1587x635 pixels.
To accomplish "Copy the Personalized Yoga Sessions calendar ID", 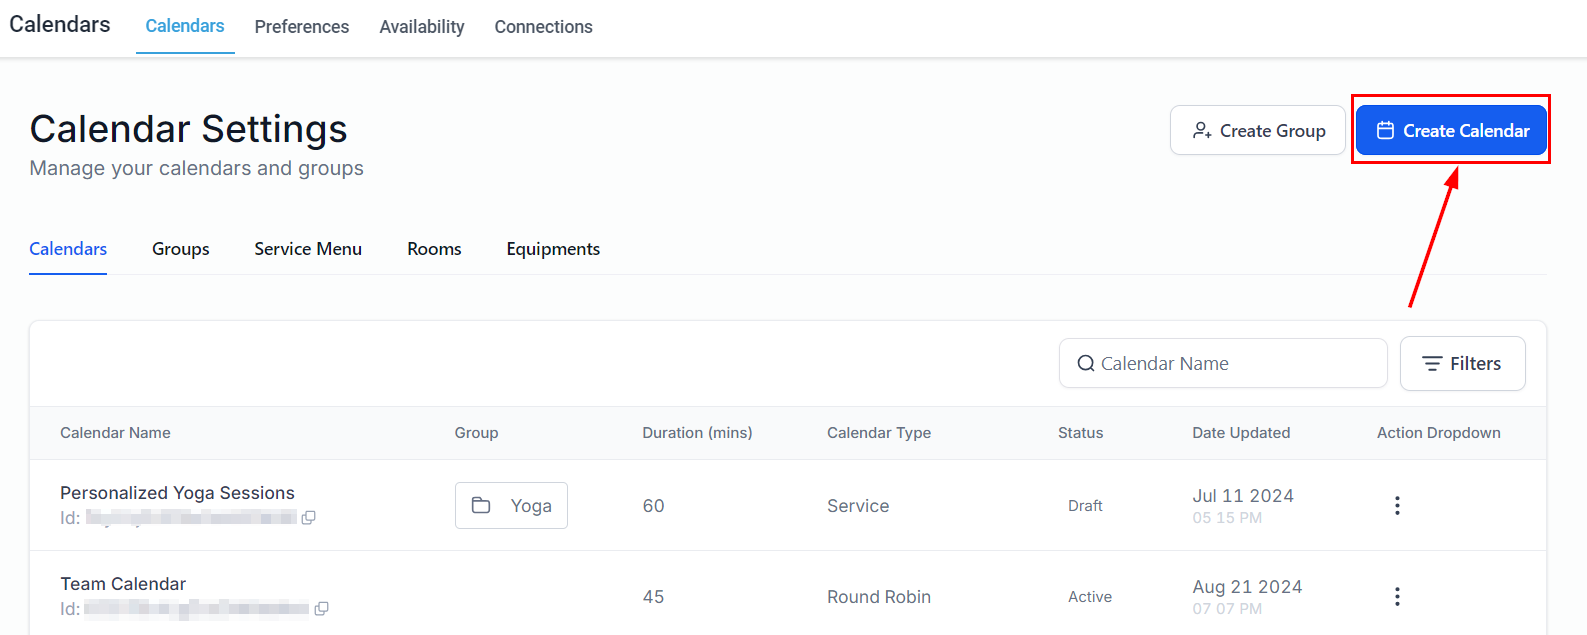I will [x=309, y=518].
